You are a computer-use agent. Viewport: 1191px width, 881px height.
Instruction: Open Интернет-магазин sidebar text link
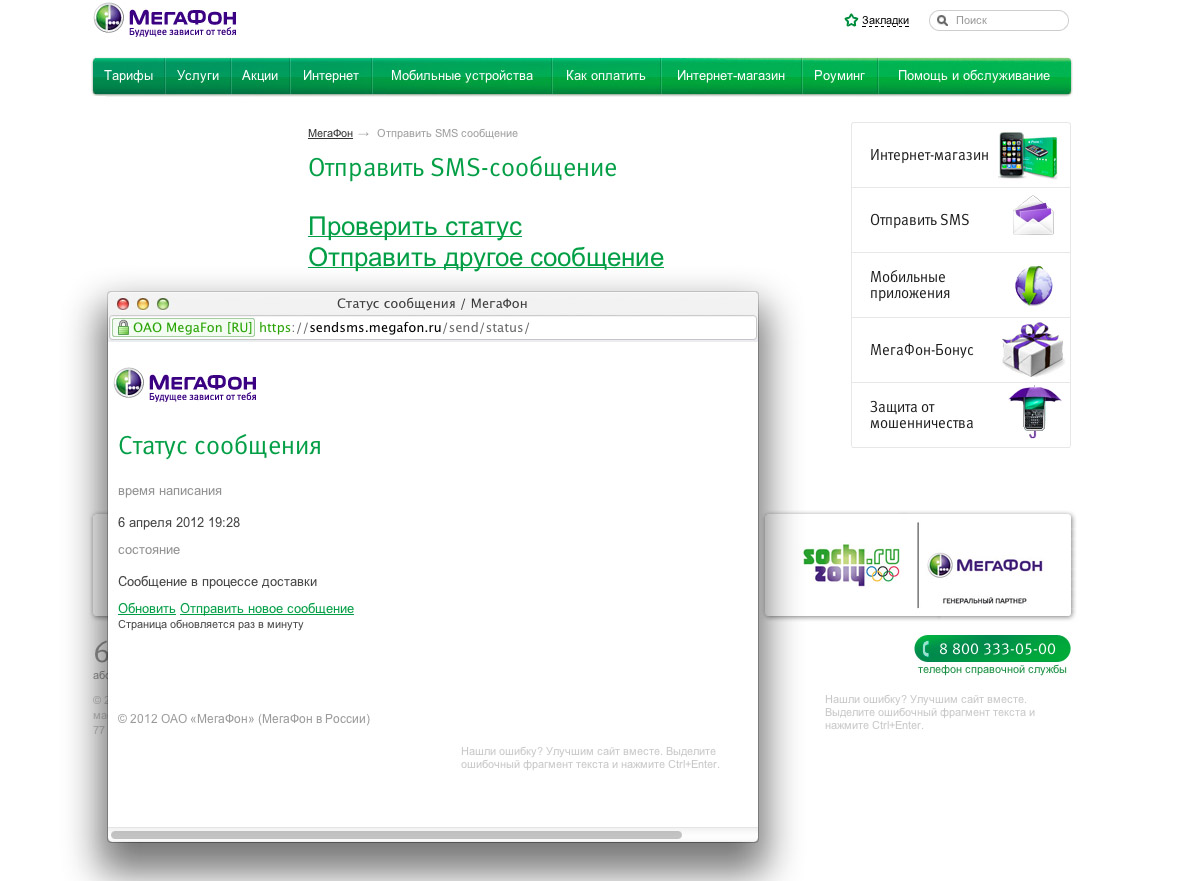tap(929, 155)
